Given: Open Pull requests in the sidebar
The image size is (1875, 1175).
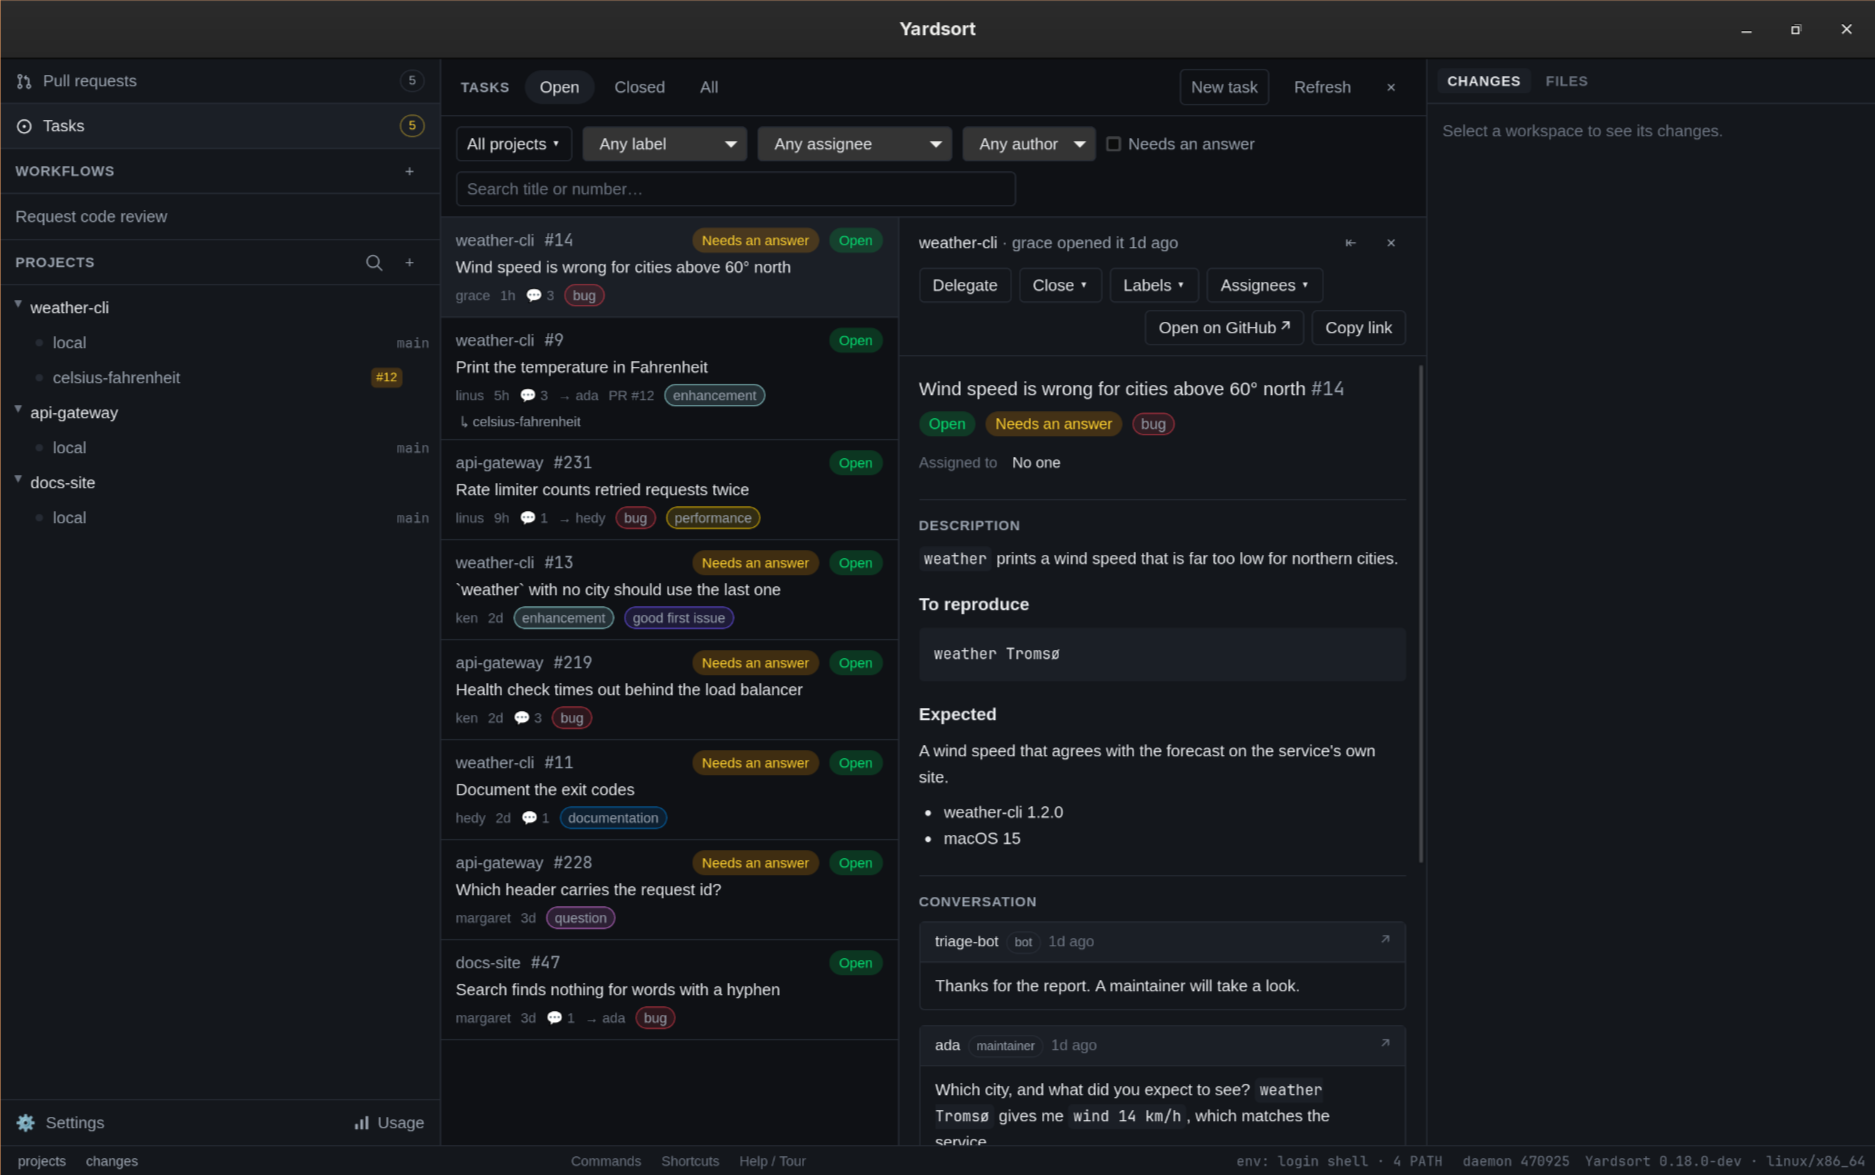Looking at the screenshot, I should (x=220, y=81).
